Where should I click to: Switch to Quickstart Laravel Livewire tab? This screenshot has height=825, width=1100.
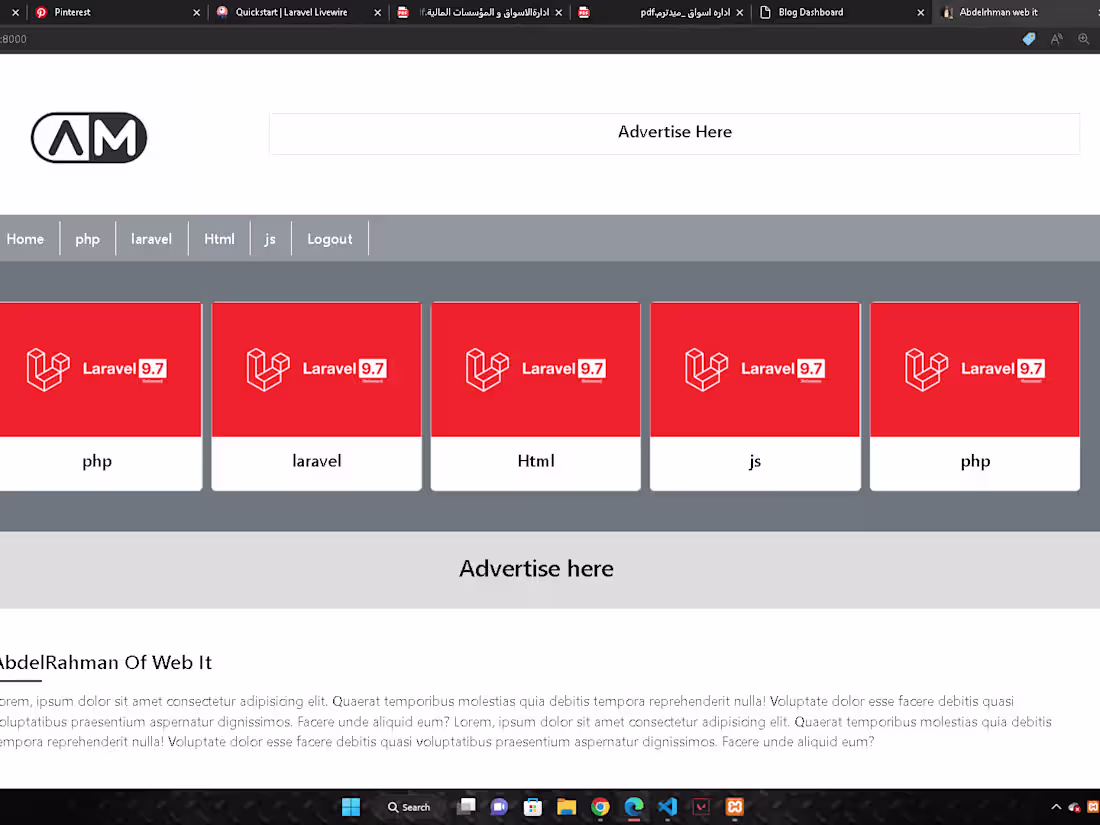pyautogui.click(x=297, y=12)
